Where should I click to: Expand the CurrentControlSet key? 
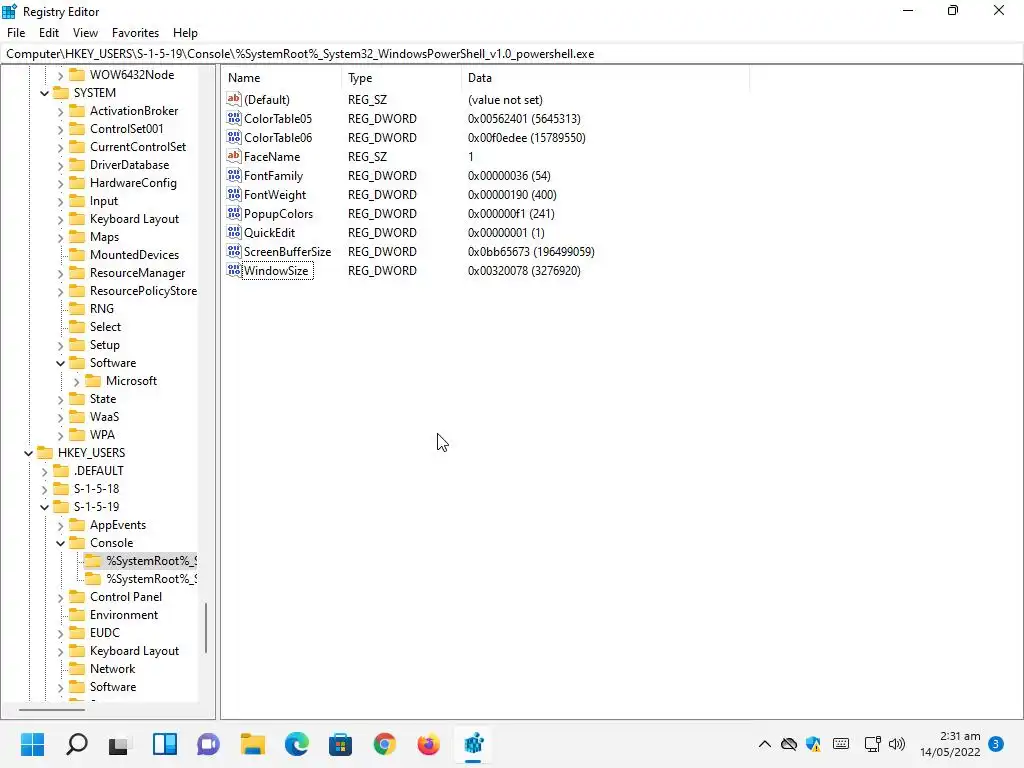(x=60, y=148)
